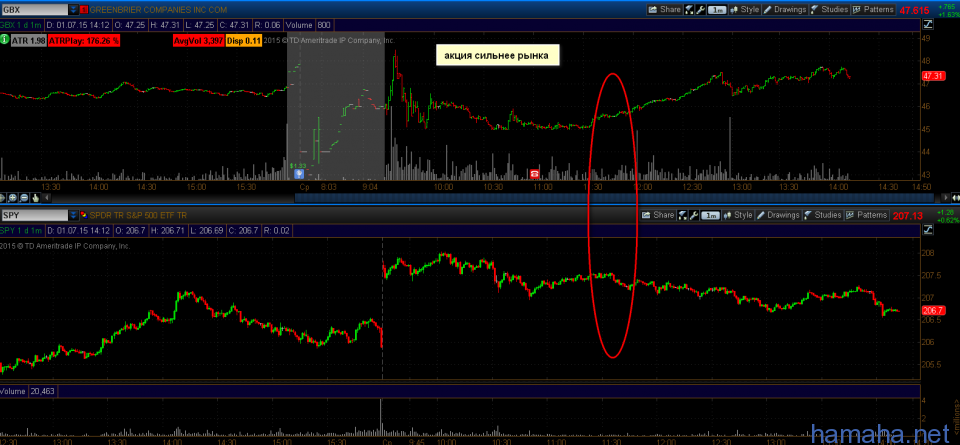
Task: Click the GBX header date 01.07.15 14:12
Action: pos(78,25)
